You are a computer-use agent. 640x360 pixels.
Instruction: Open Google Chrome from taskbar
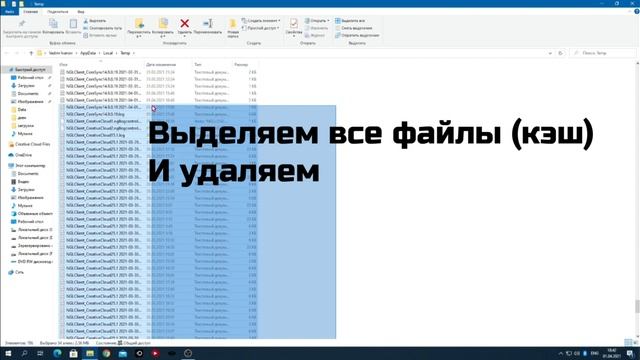click(x=106, y=353)
